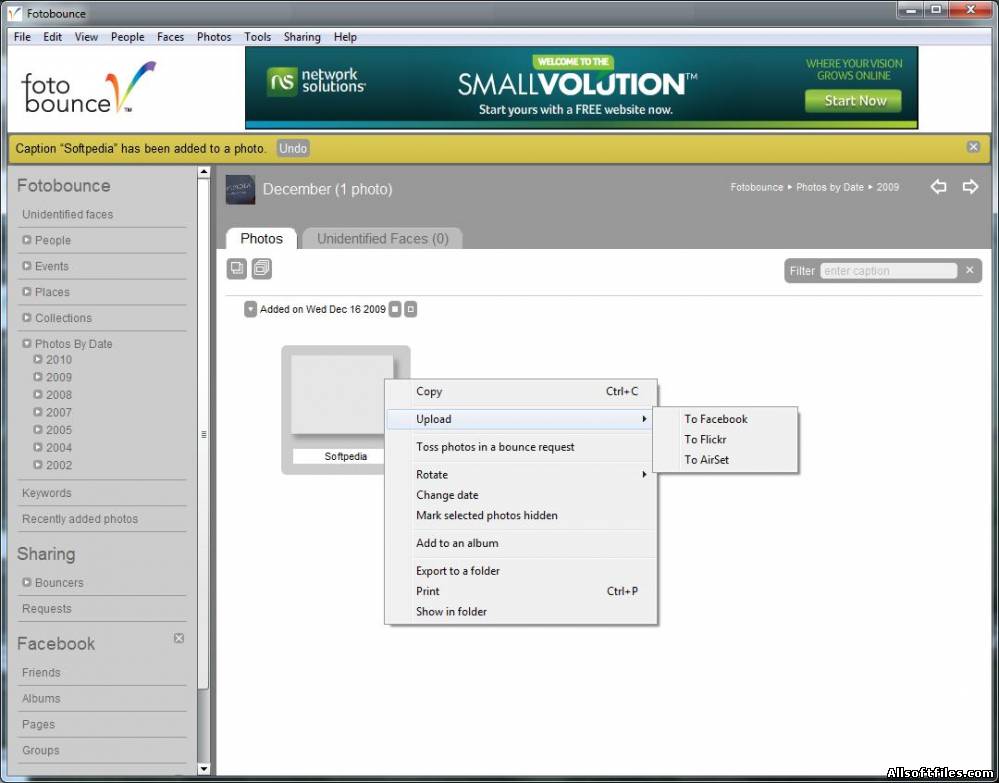Open the Tools menu
This screenshot has height=783, width=999.
pos(257,37)
